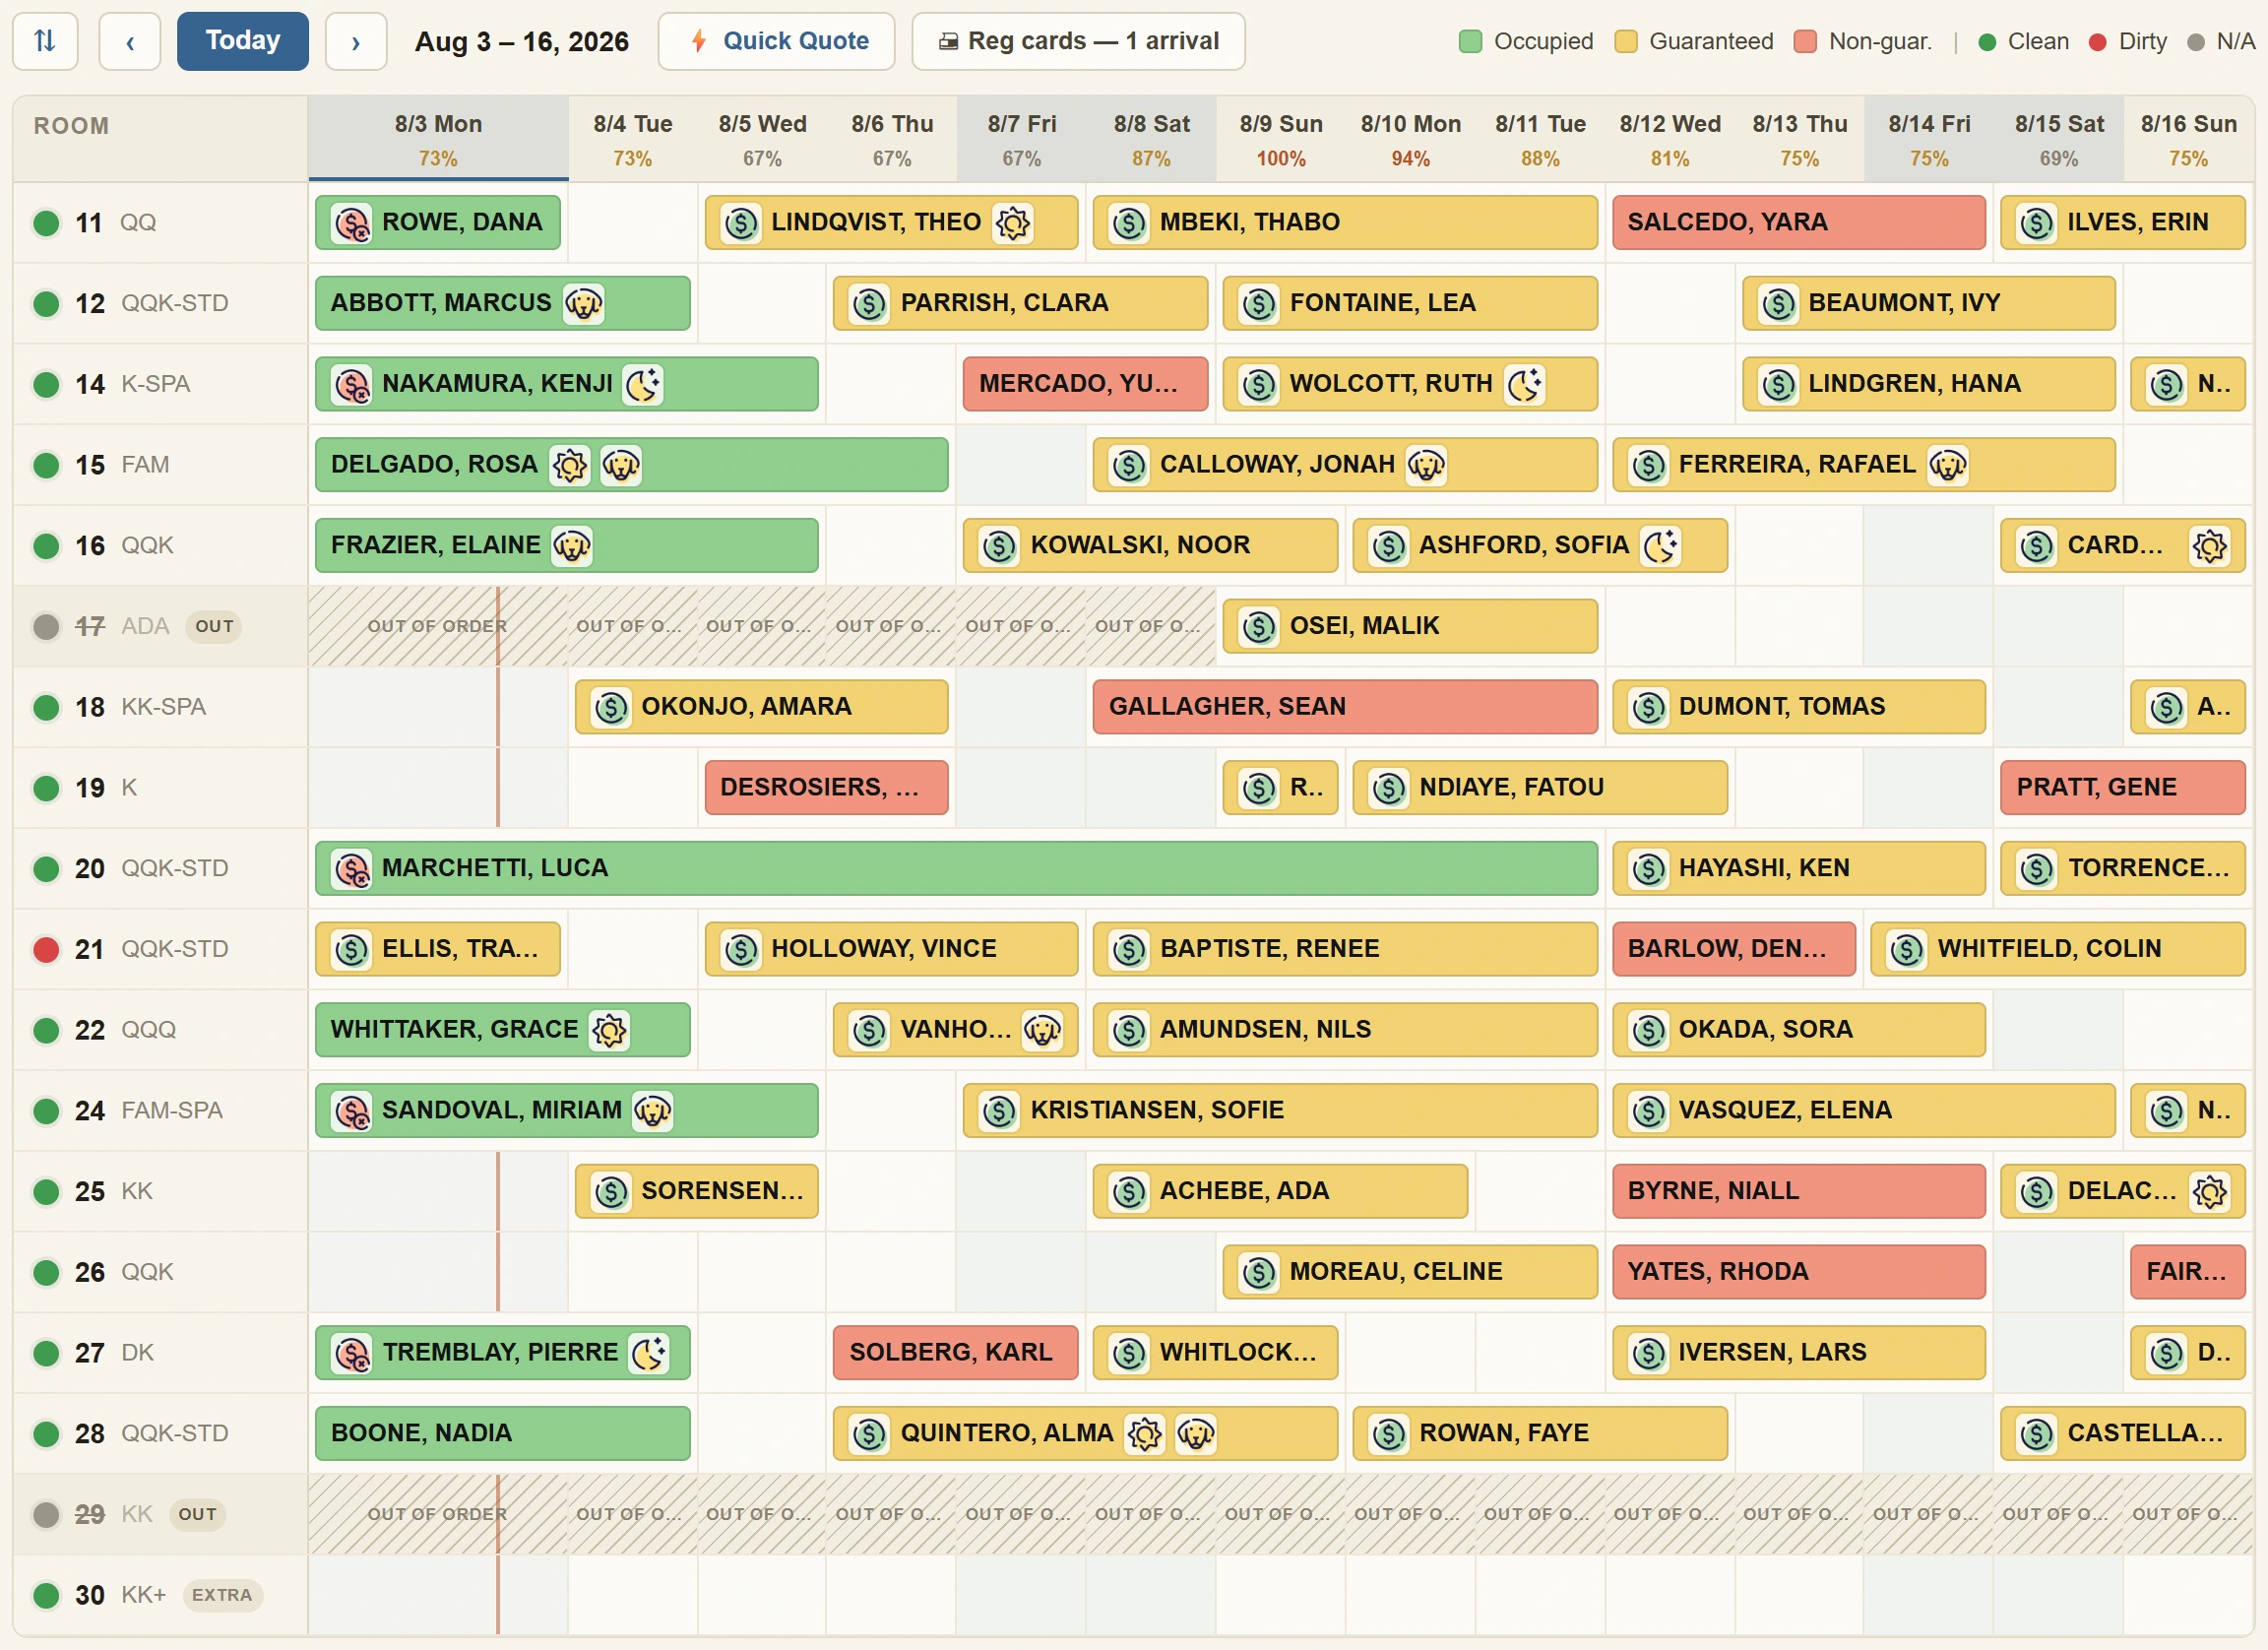Screen dimensions: 2268x1650
Task: Toggle clean status dot for room 20
Action: [46, 868]
